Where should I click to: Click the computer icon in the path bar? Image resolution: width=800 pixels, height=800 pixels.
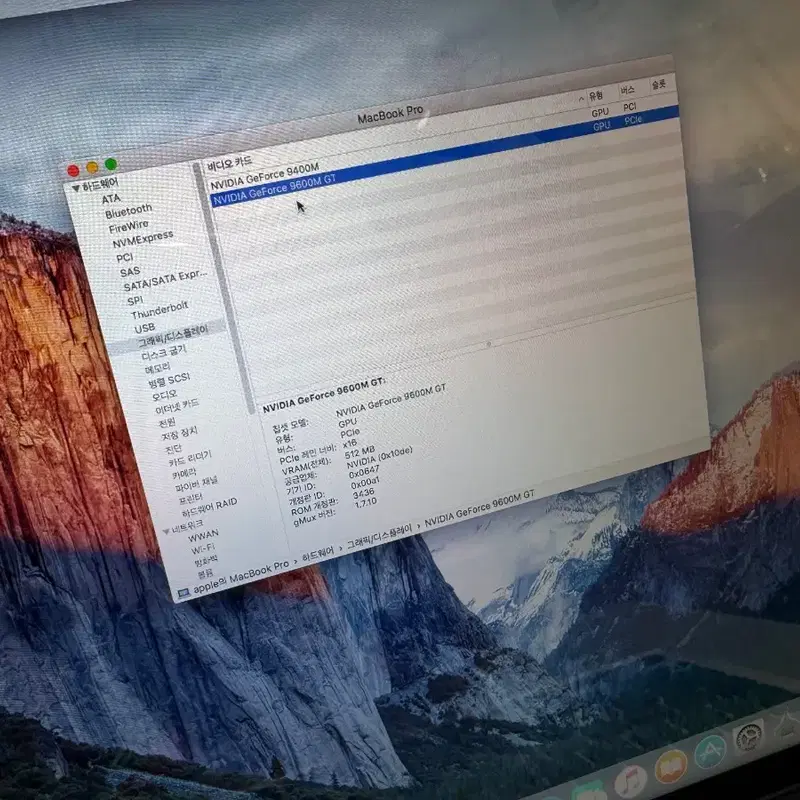pos(183,593)
